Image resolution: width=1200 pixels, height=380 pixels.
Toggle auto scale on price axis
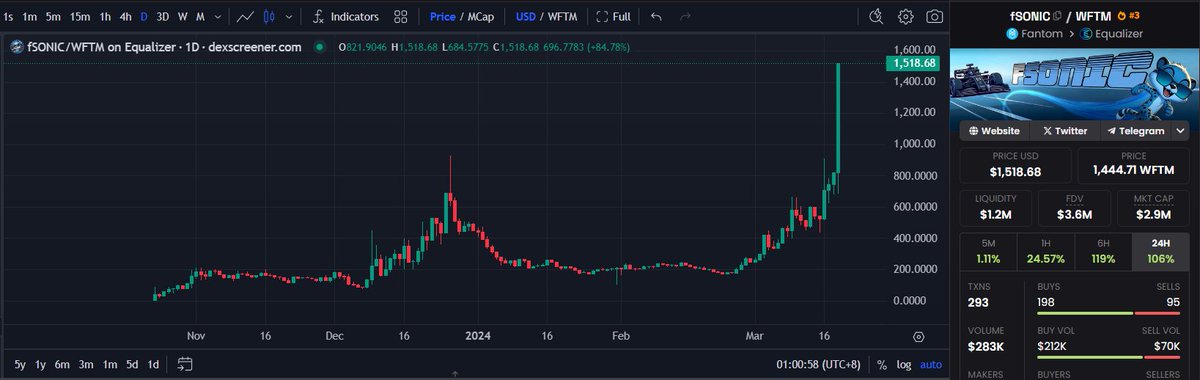point(930,364)
